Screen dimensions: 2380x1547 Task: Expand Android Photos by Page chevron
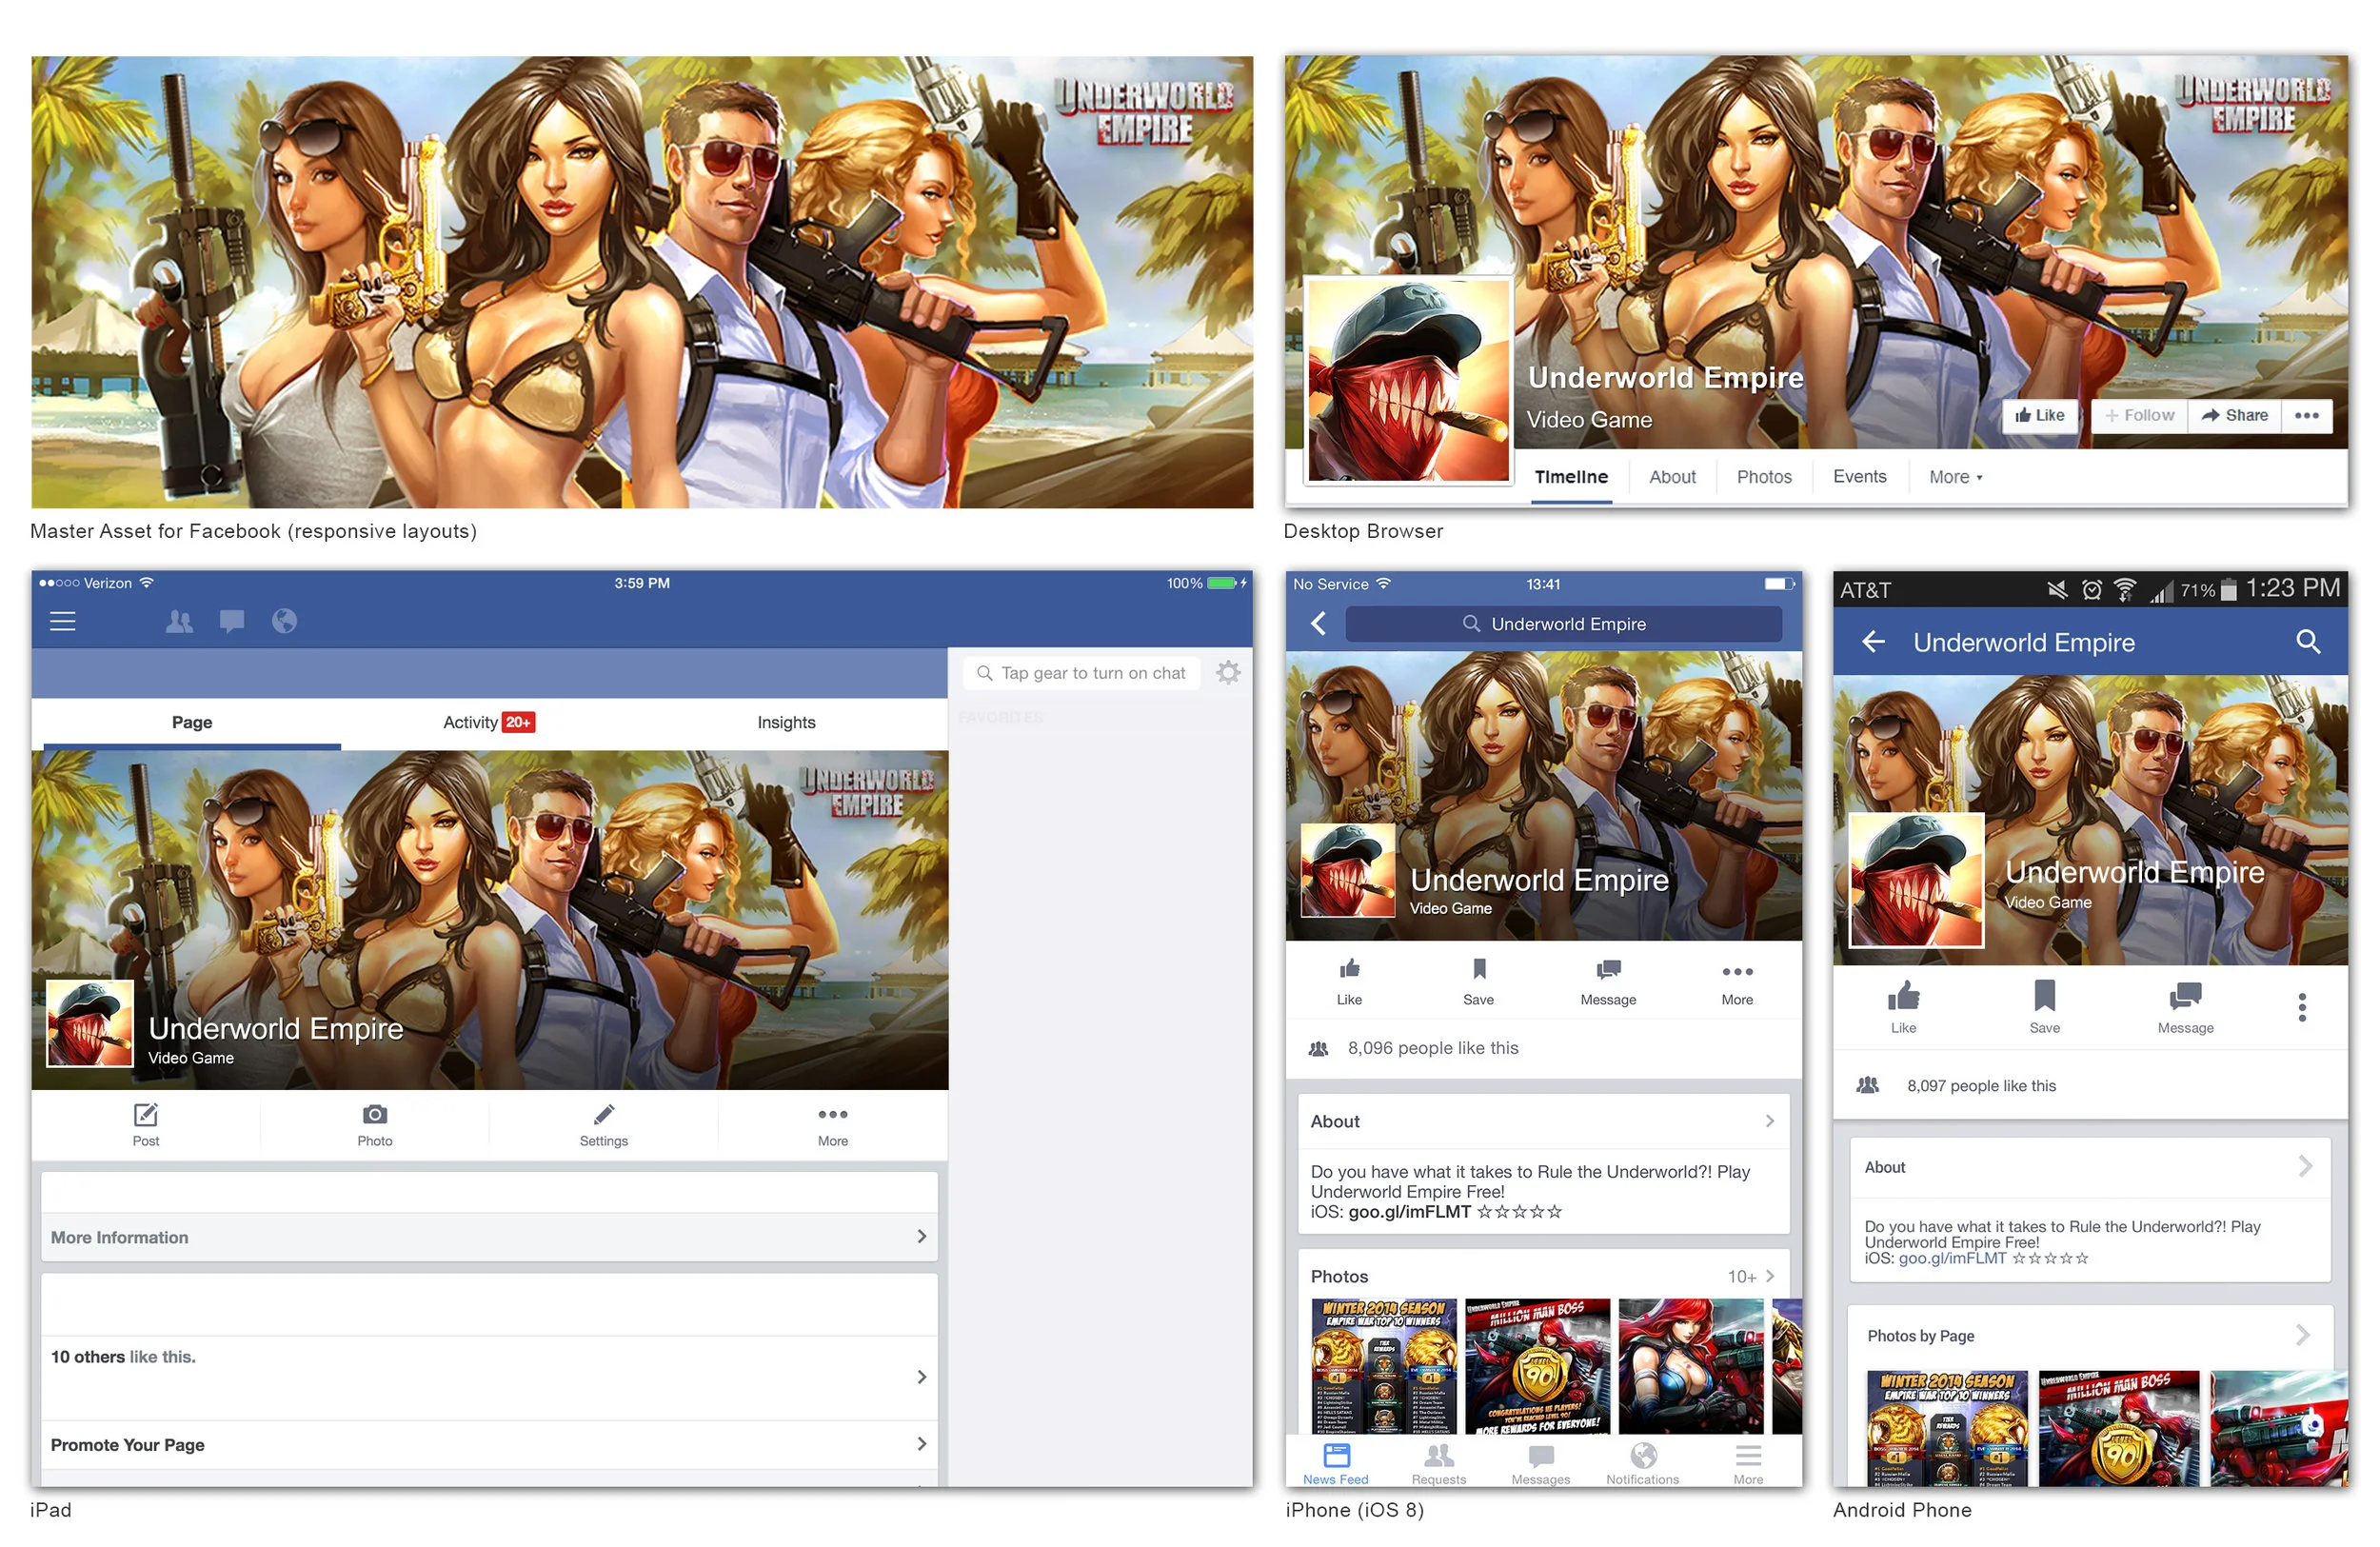[2303, 1336]
